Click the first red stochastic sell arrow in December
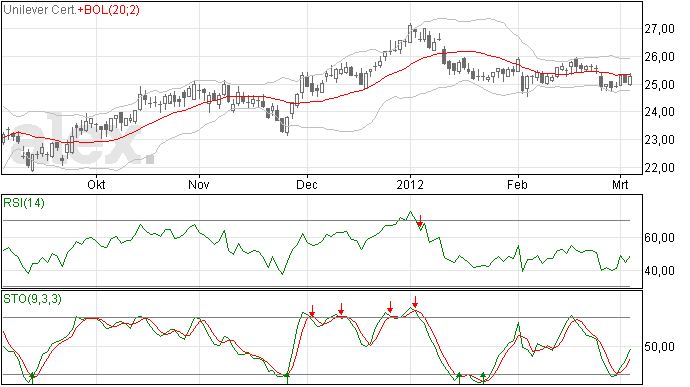690x387 pixels. point(312,311)
